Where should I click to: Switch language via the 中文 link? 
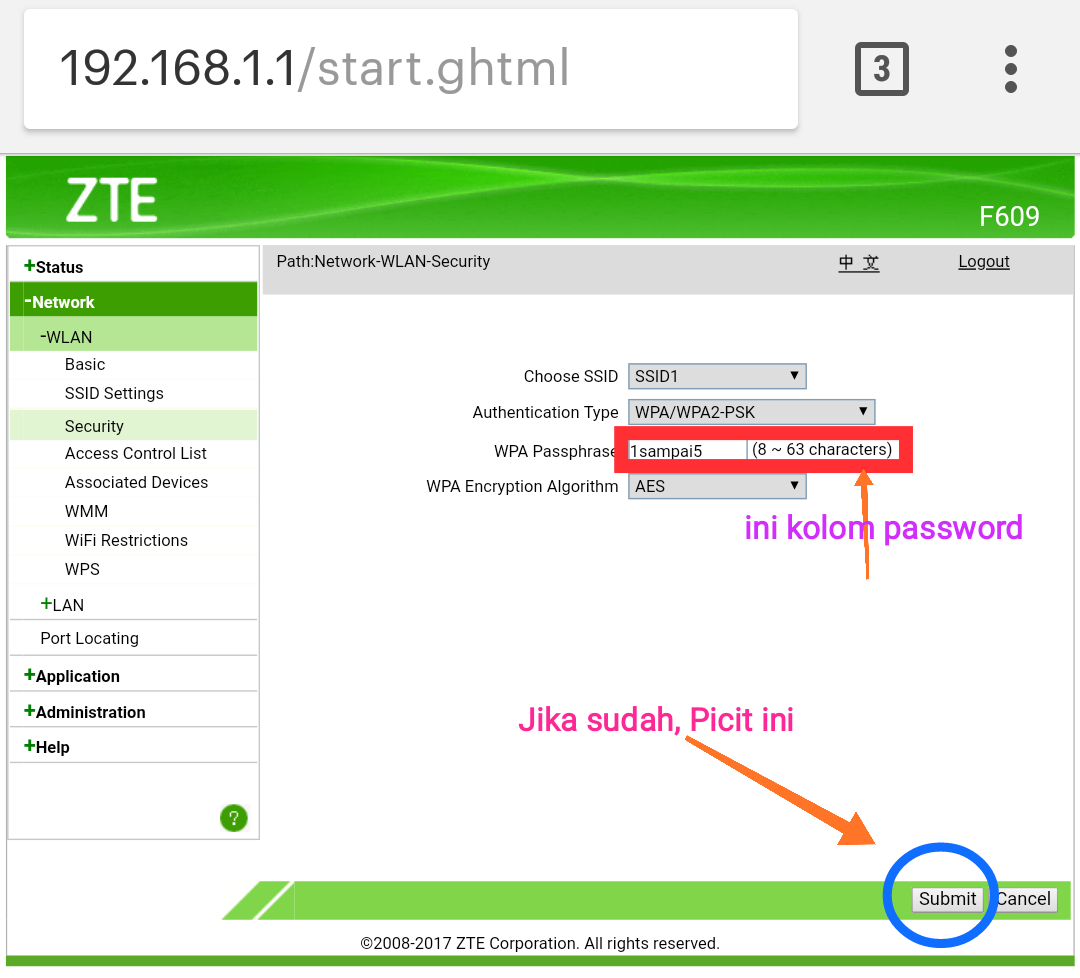858,262
